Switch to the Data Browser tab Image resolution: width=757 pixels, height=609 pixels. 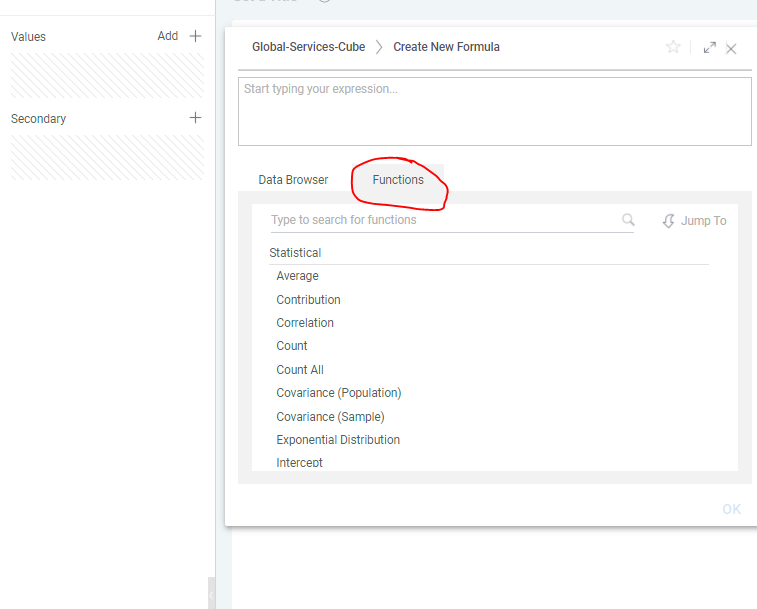293,180
